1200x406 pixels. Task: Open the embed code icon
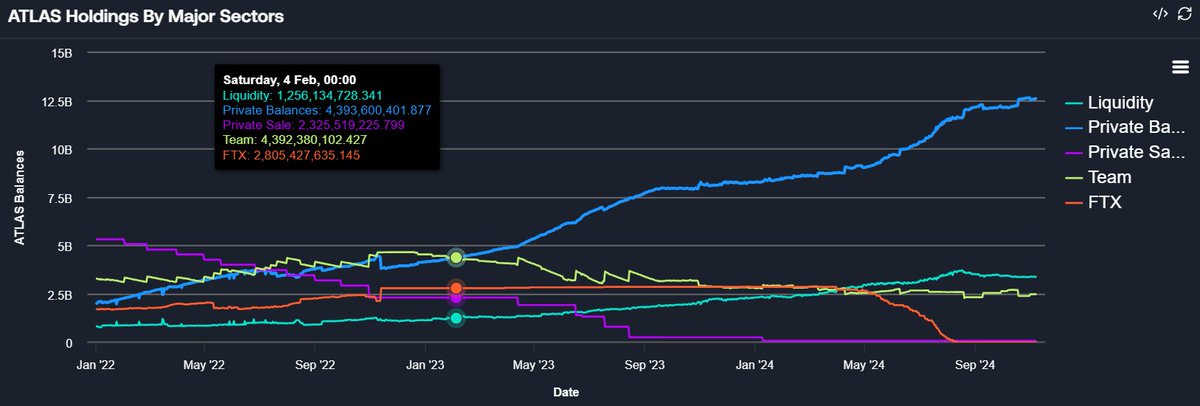[1160, 14]
